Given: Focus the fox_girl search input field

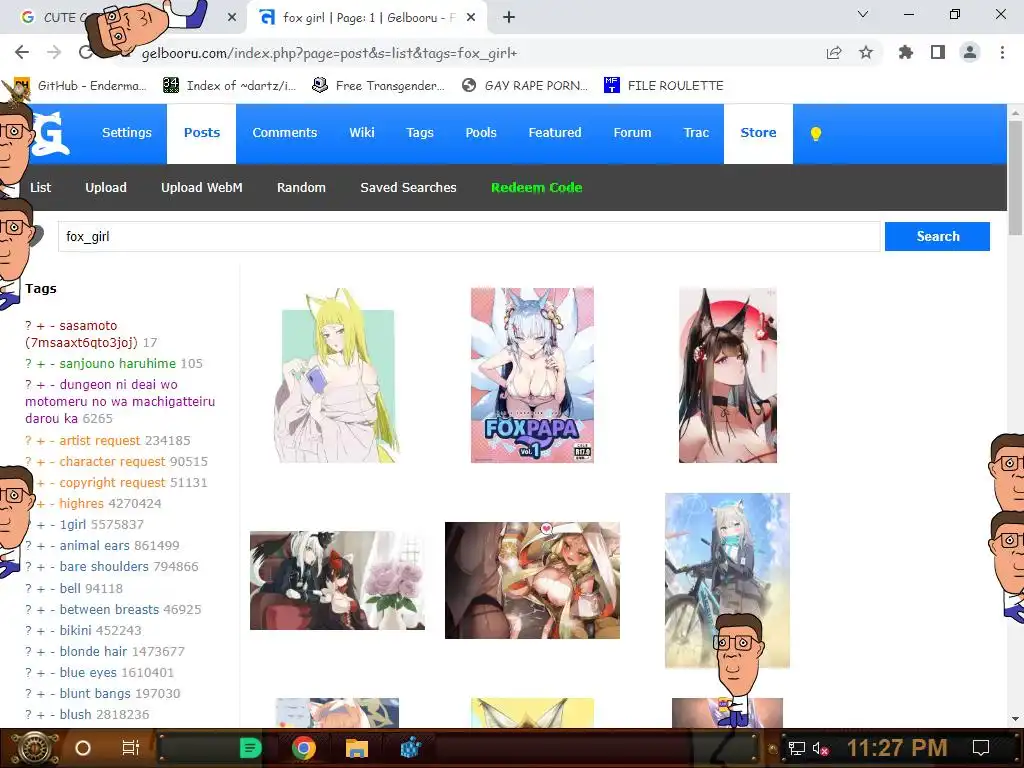Looking at the screenshot, I should click(469, 236).
